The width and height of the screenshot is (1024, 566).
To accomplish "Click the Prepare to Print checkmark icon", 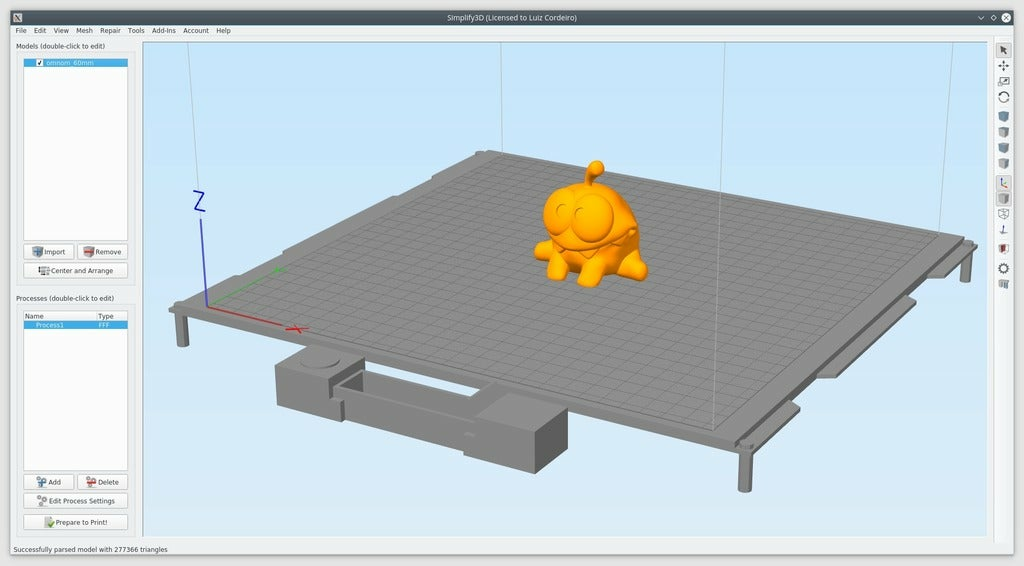I will click(x=50, y=522).
